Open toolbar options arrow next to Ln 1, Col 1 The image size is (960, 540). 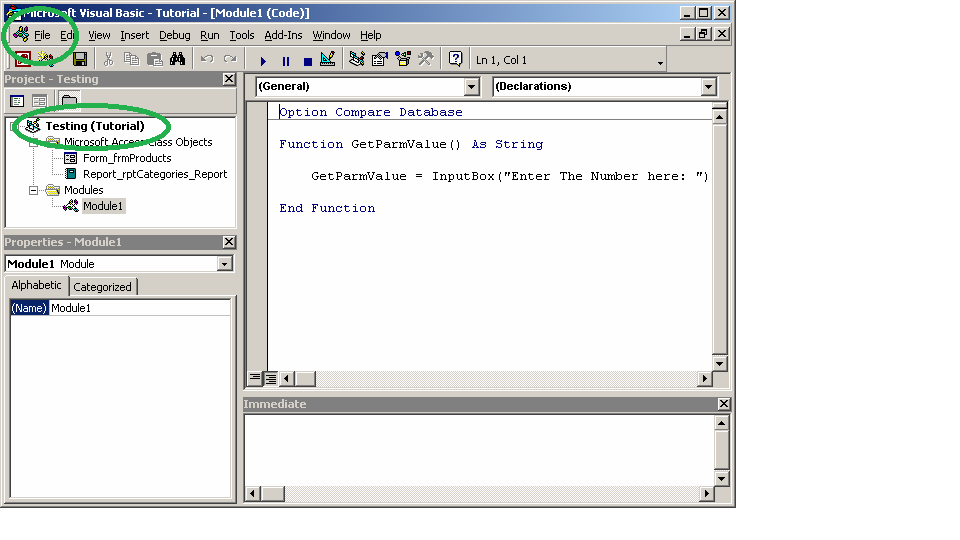click(x=660, y=62)
